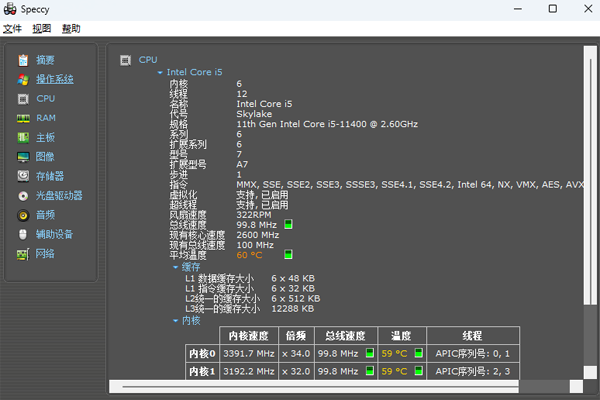This screenshot has height=400, width=600.
Task: Click the 322RPM fan speed value
Action: click(x=254, y=215)
